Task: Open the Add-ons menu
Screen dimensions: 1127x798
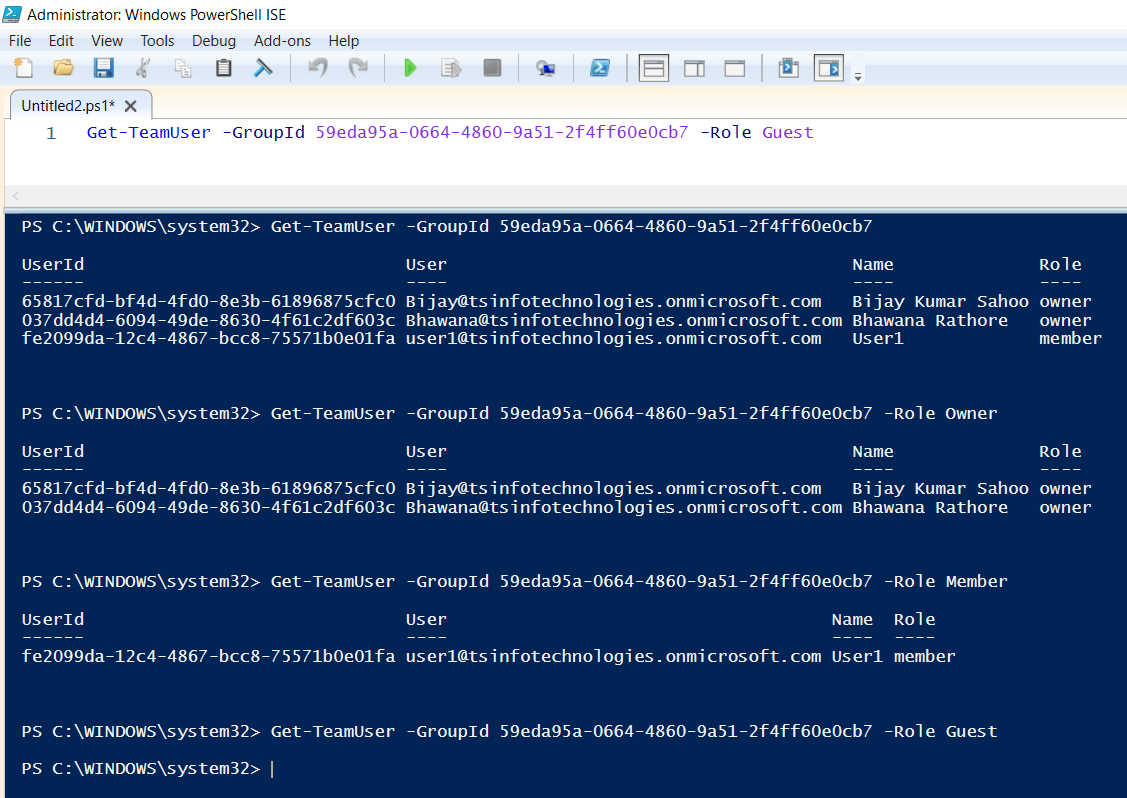Action: point(282,41)
